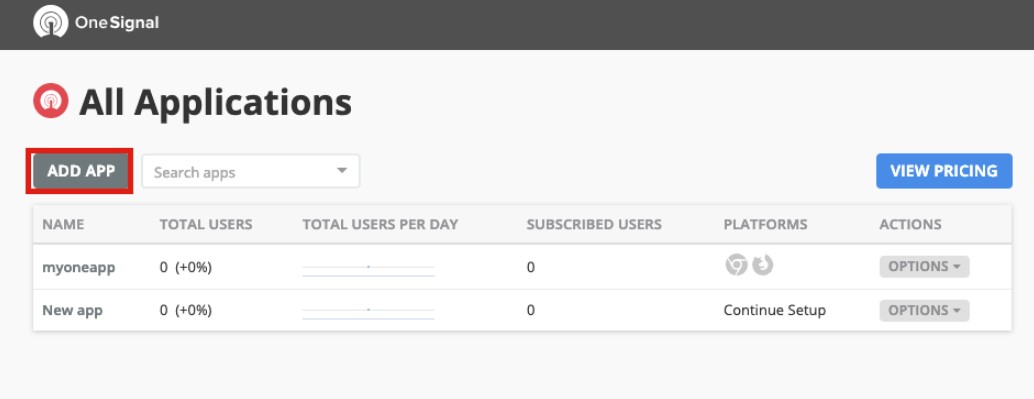Expand the Search apps dropdown arrow
This screenshot has width=1034, height=399.
(342, 171)
